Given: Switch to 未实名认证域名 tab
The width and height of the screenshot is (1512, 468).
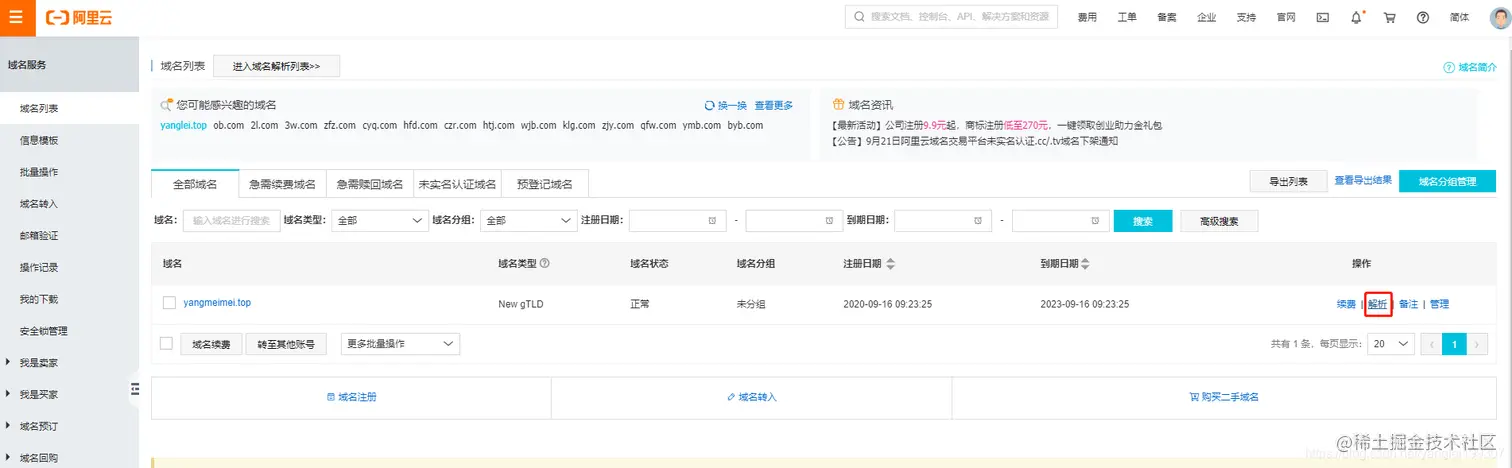Looking at the screenshot, I should click(457, 184).
